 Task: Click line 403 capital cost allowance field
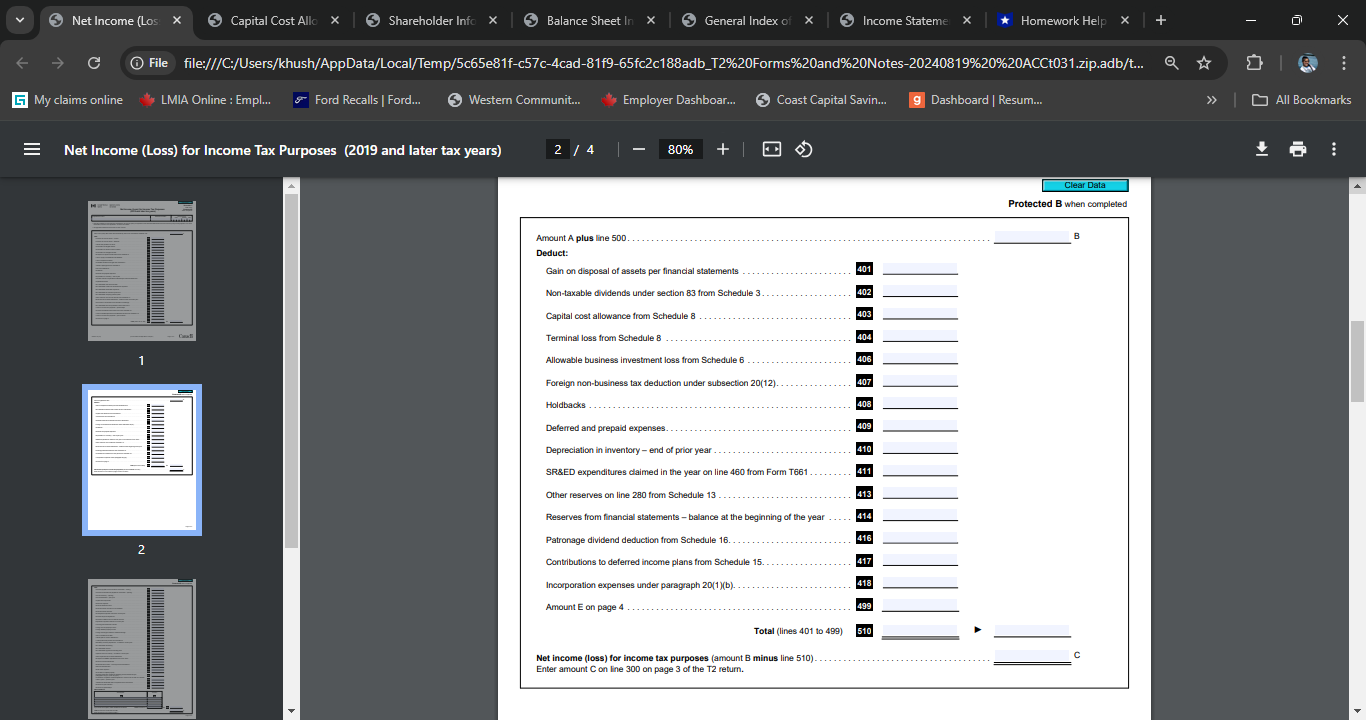[920, 314]
